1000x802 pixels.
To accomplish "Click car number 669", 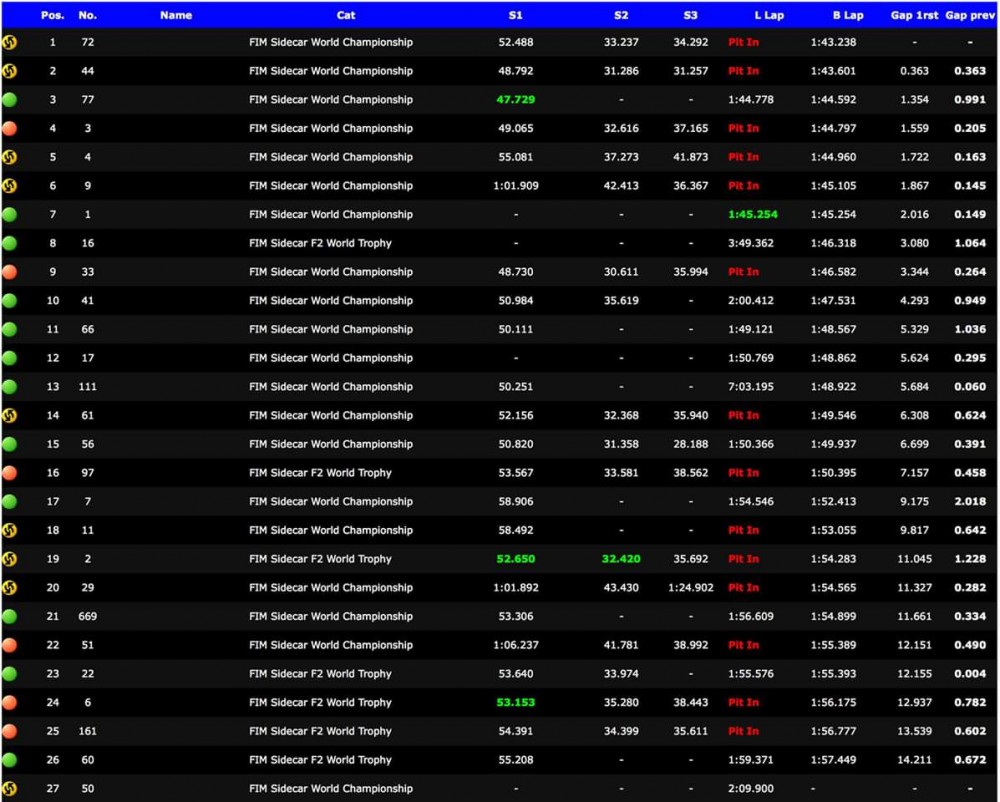I will click(87, 616).
